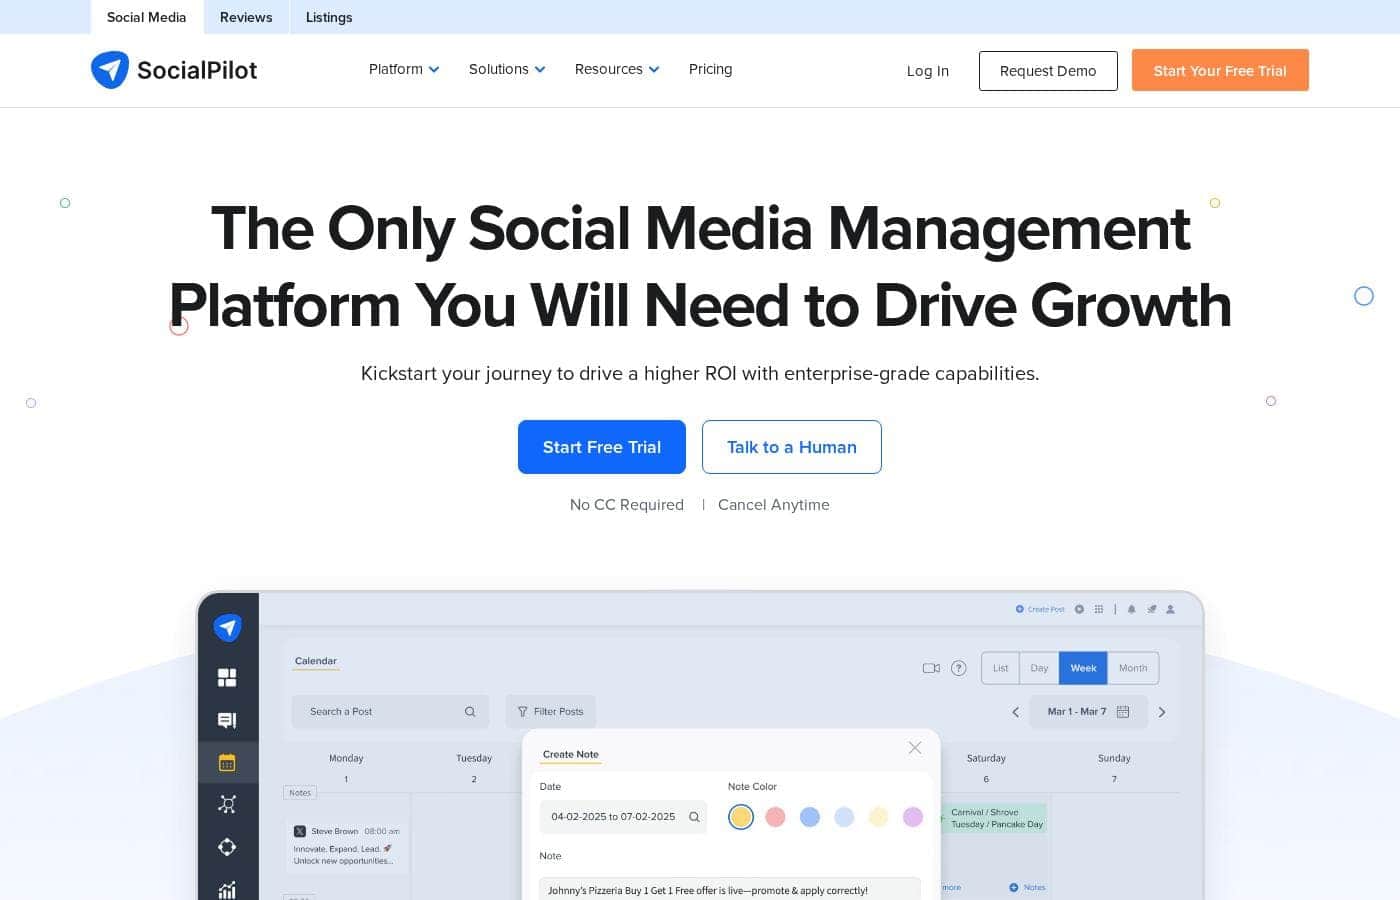1400x900 pixels.
Task: Open the posts message icon in mockup sidebar
Action: point(227,720)
